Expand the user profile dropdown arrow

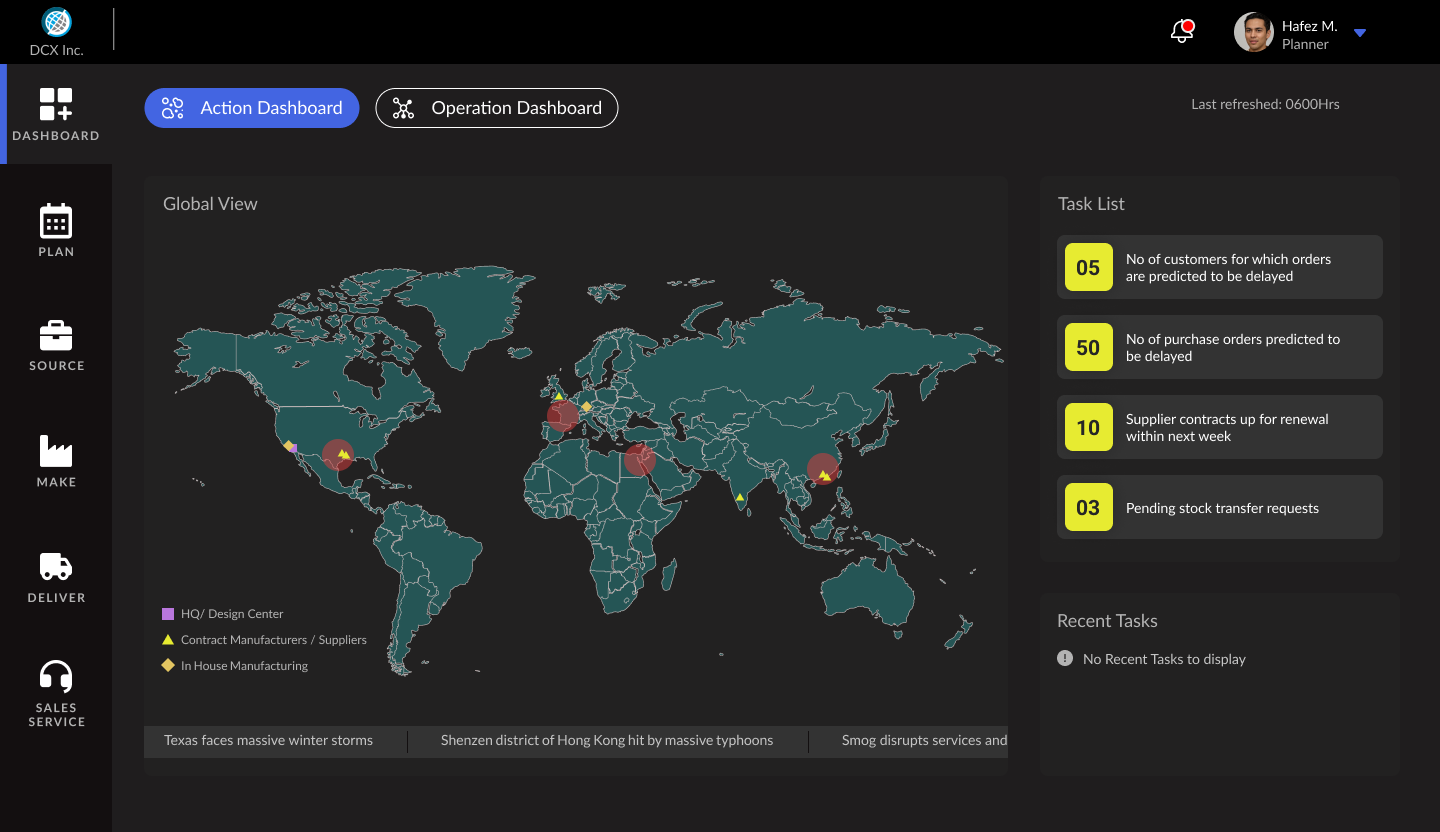(x=1360, y=33)
